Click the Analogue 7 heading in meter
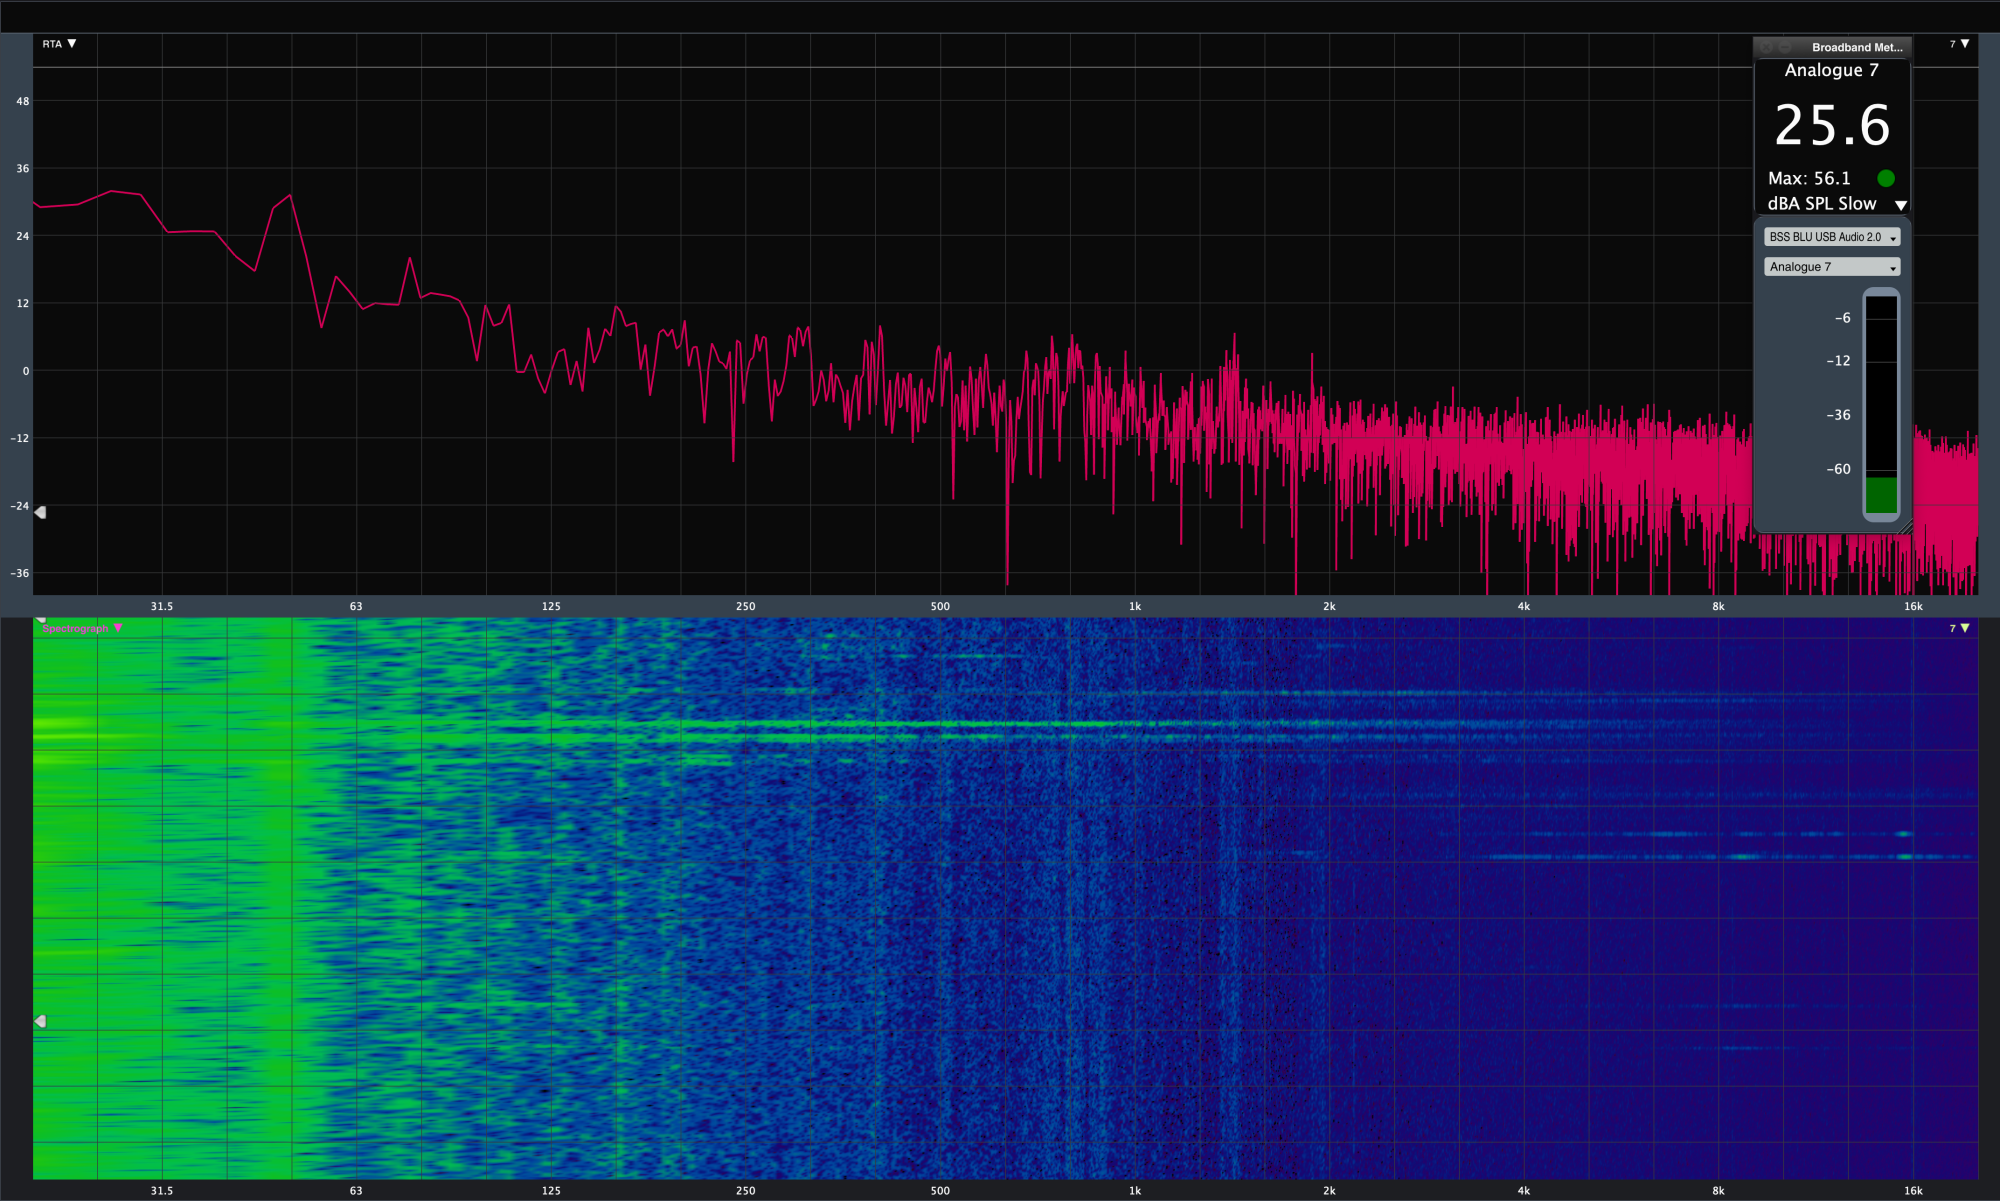 pyautogui.click(x=1831, y=70)
